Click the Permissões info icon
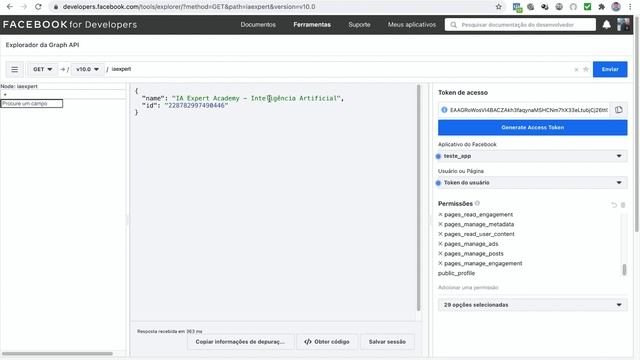This screenshot has width=640, height=360. coord(477,203)
